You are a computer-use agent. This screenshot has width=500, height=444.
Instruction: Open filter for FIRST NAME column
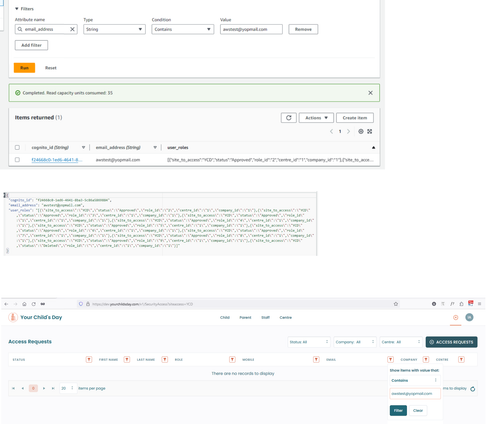point(127,359)
